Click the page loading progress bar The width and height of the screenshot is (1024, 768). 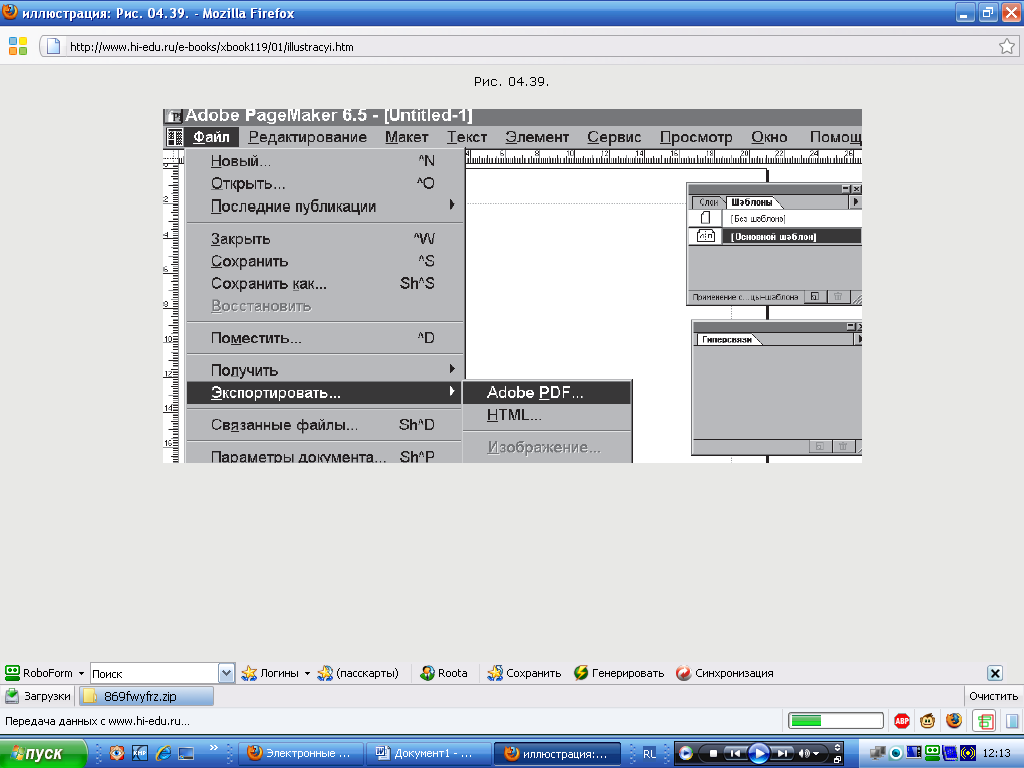point(836,721)
